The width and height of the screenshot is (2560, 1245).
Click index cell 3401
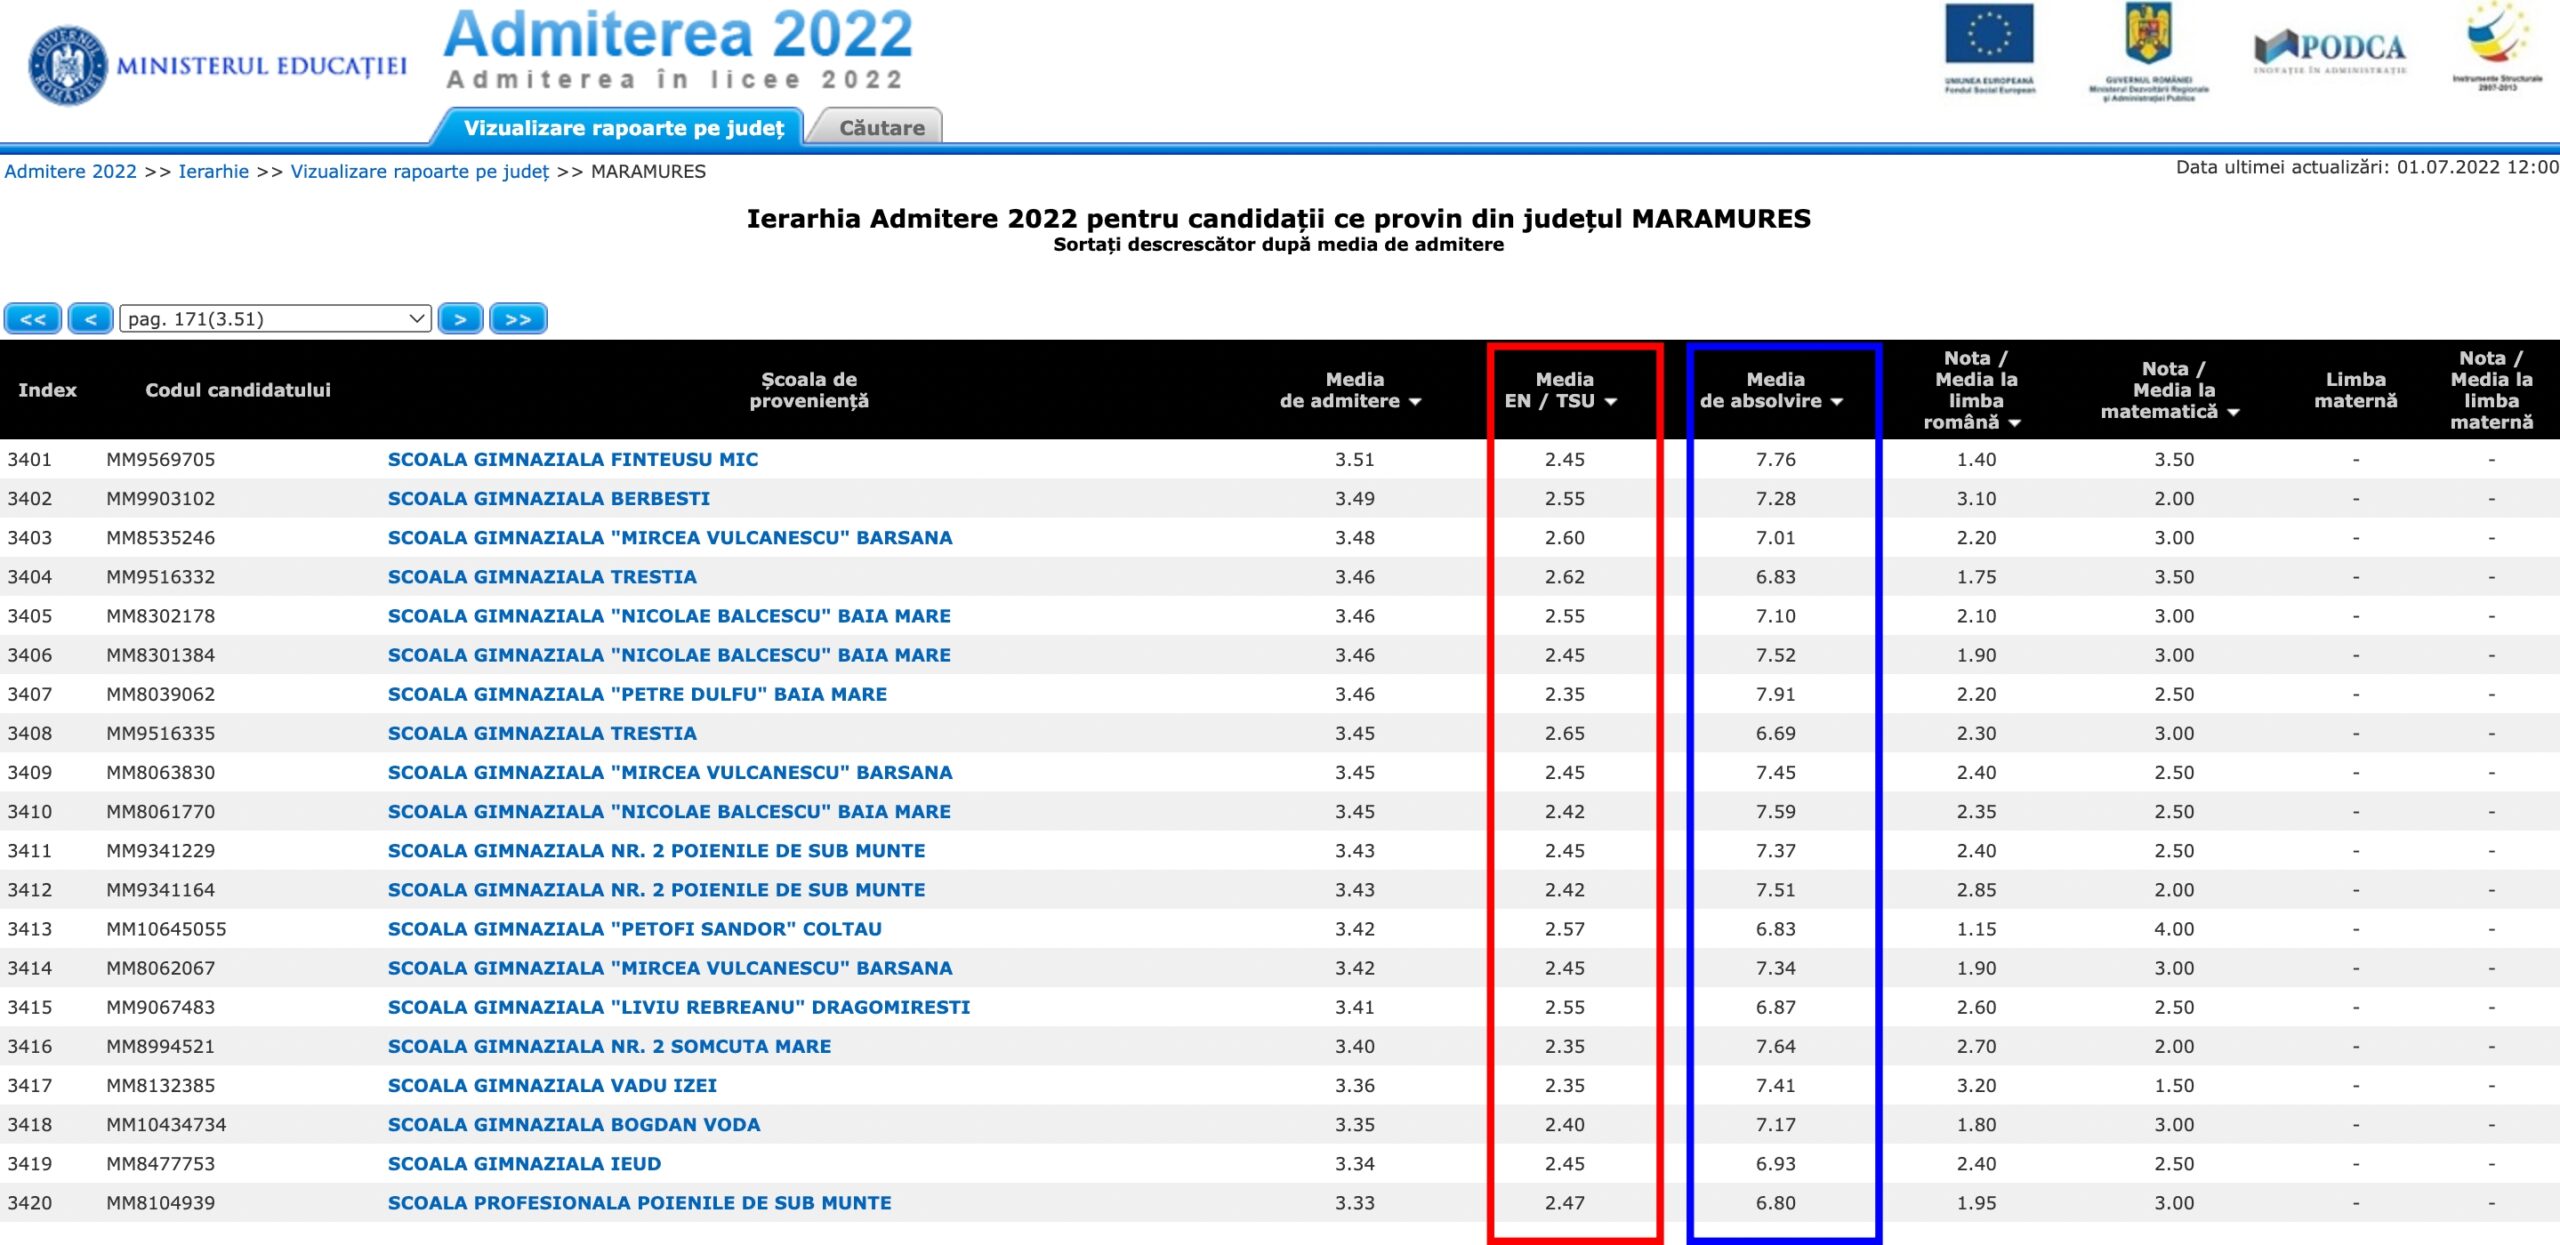click(x=30, y=459)
